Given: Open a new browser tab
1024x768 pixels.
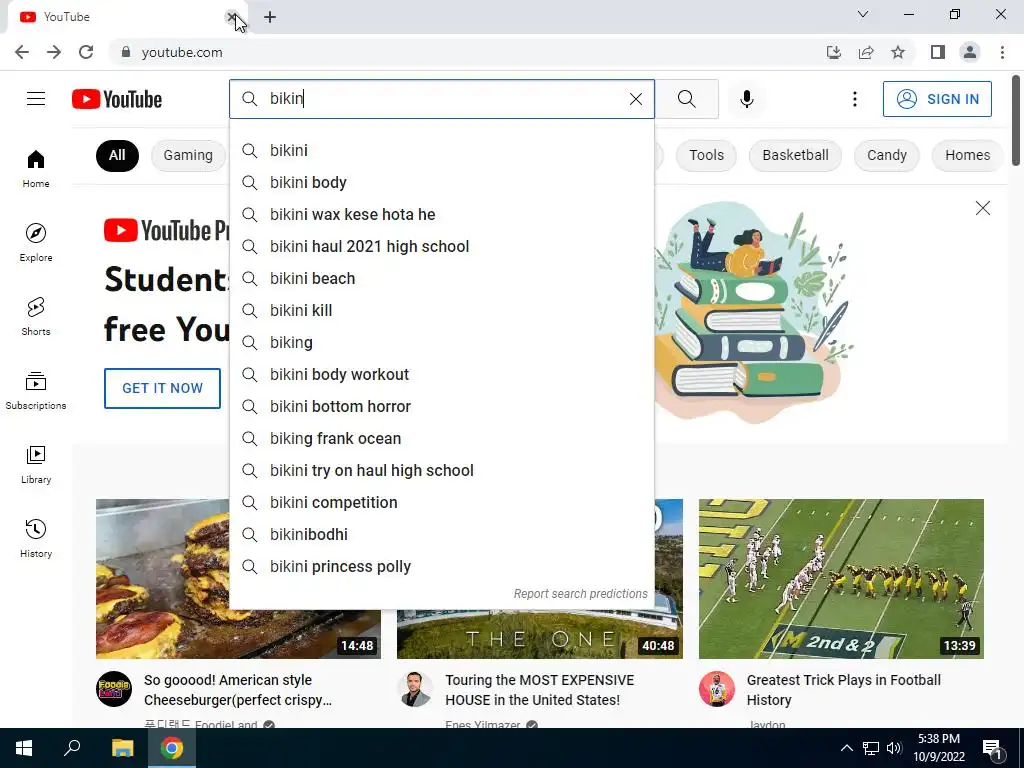Looking at the screenshot, I should pyautogui.click(x=270, y=17).
